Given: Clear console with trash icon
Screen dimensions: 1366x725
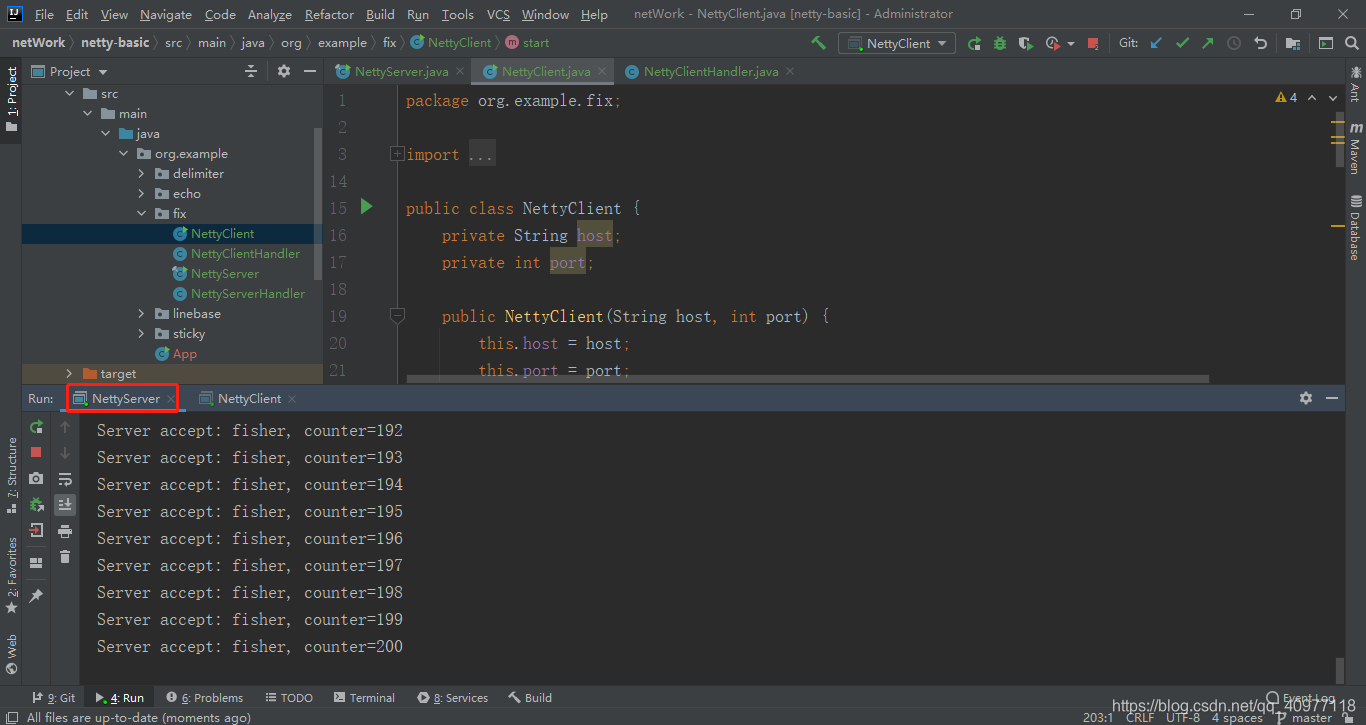Looking at the screenshot, I should (65, 557).
